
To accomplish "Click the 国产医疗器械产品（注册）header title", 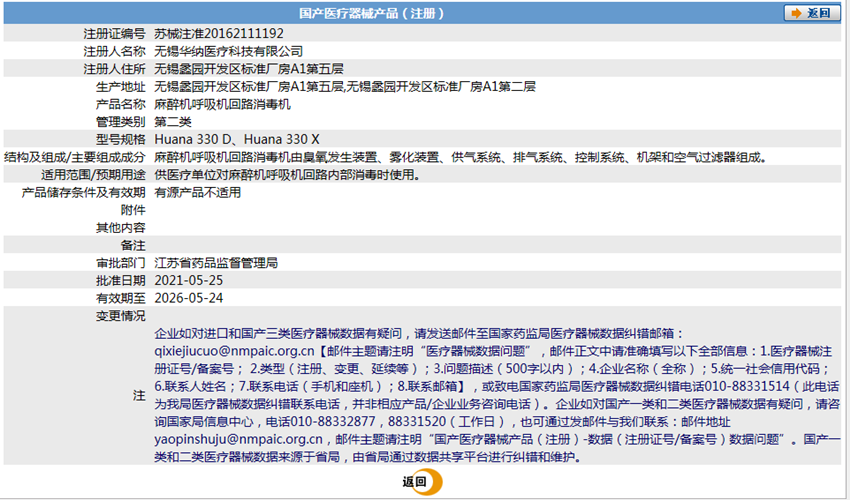I will [x=371, y=14].
